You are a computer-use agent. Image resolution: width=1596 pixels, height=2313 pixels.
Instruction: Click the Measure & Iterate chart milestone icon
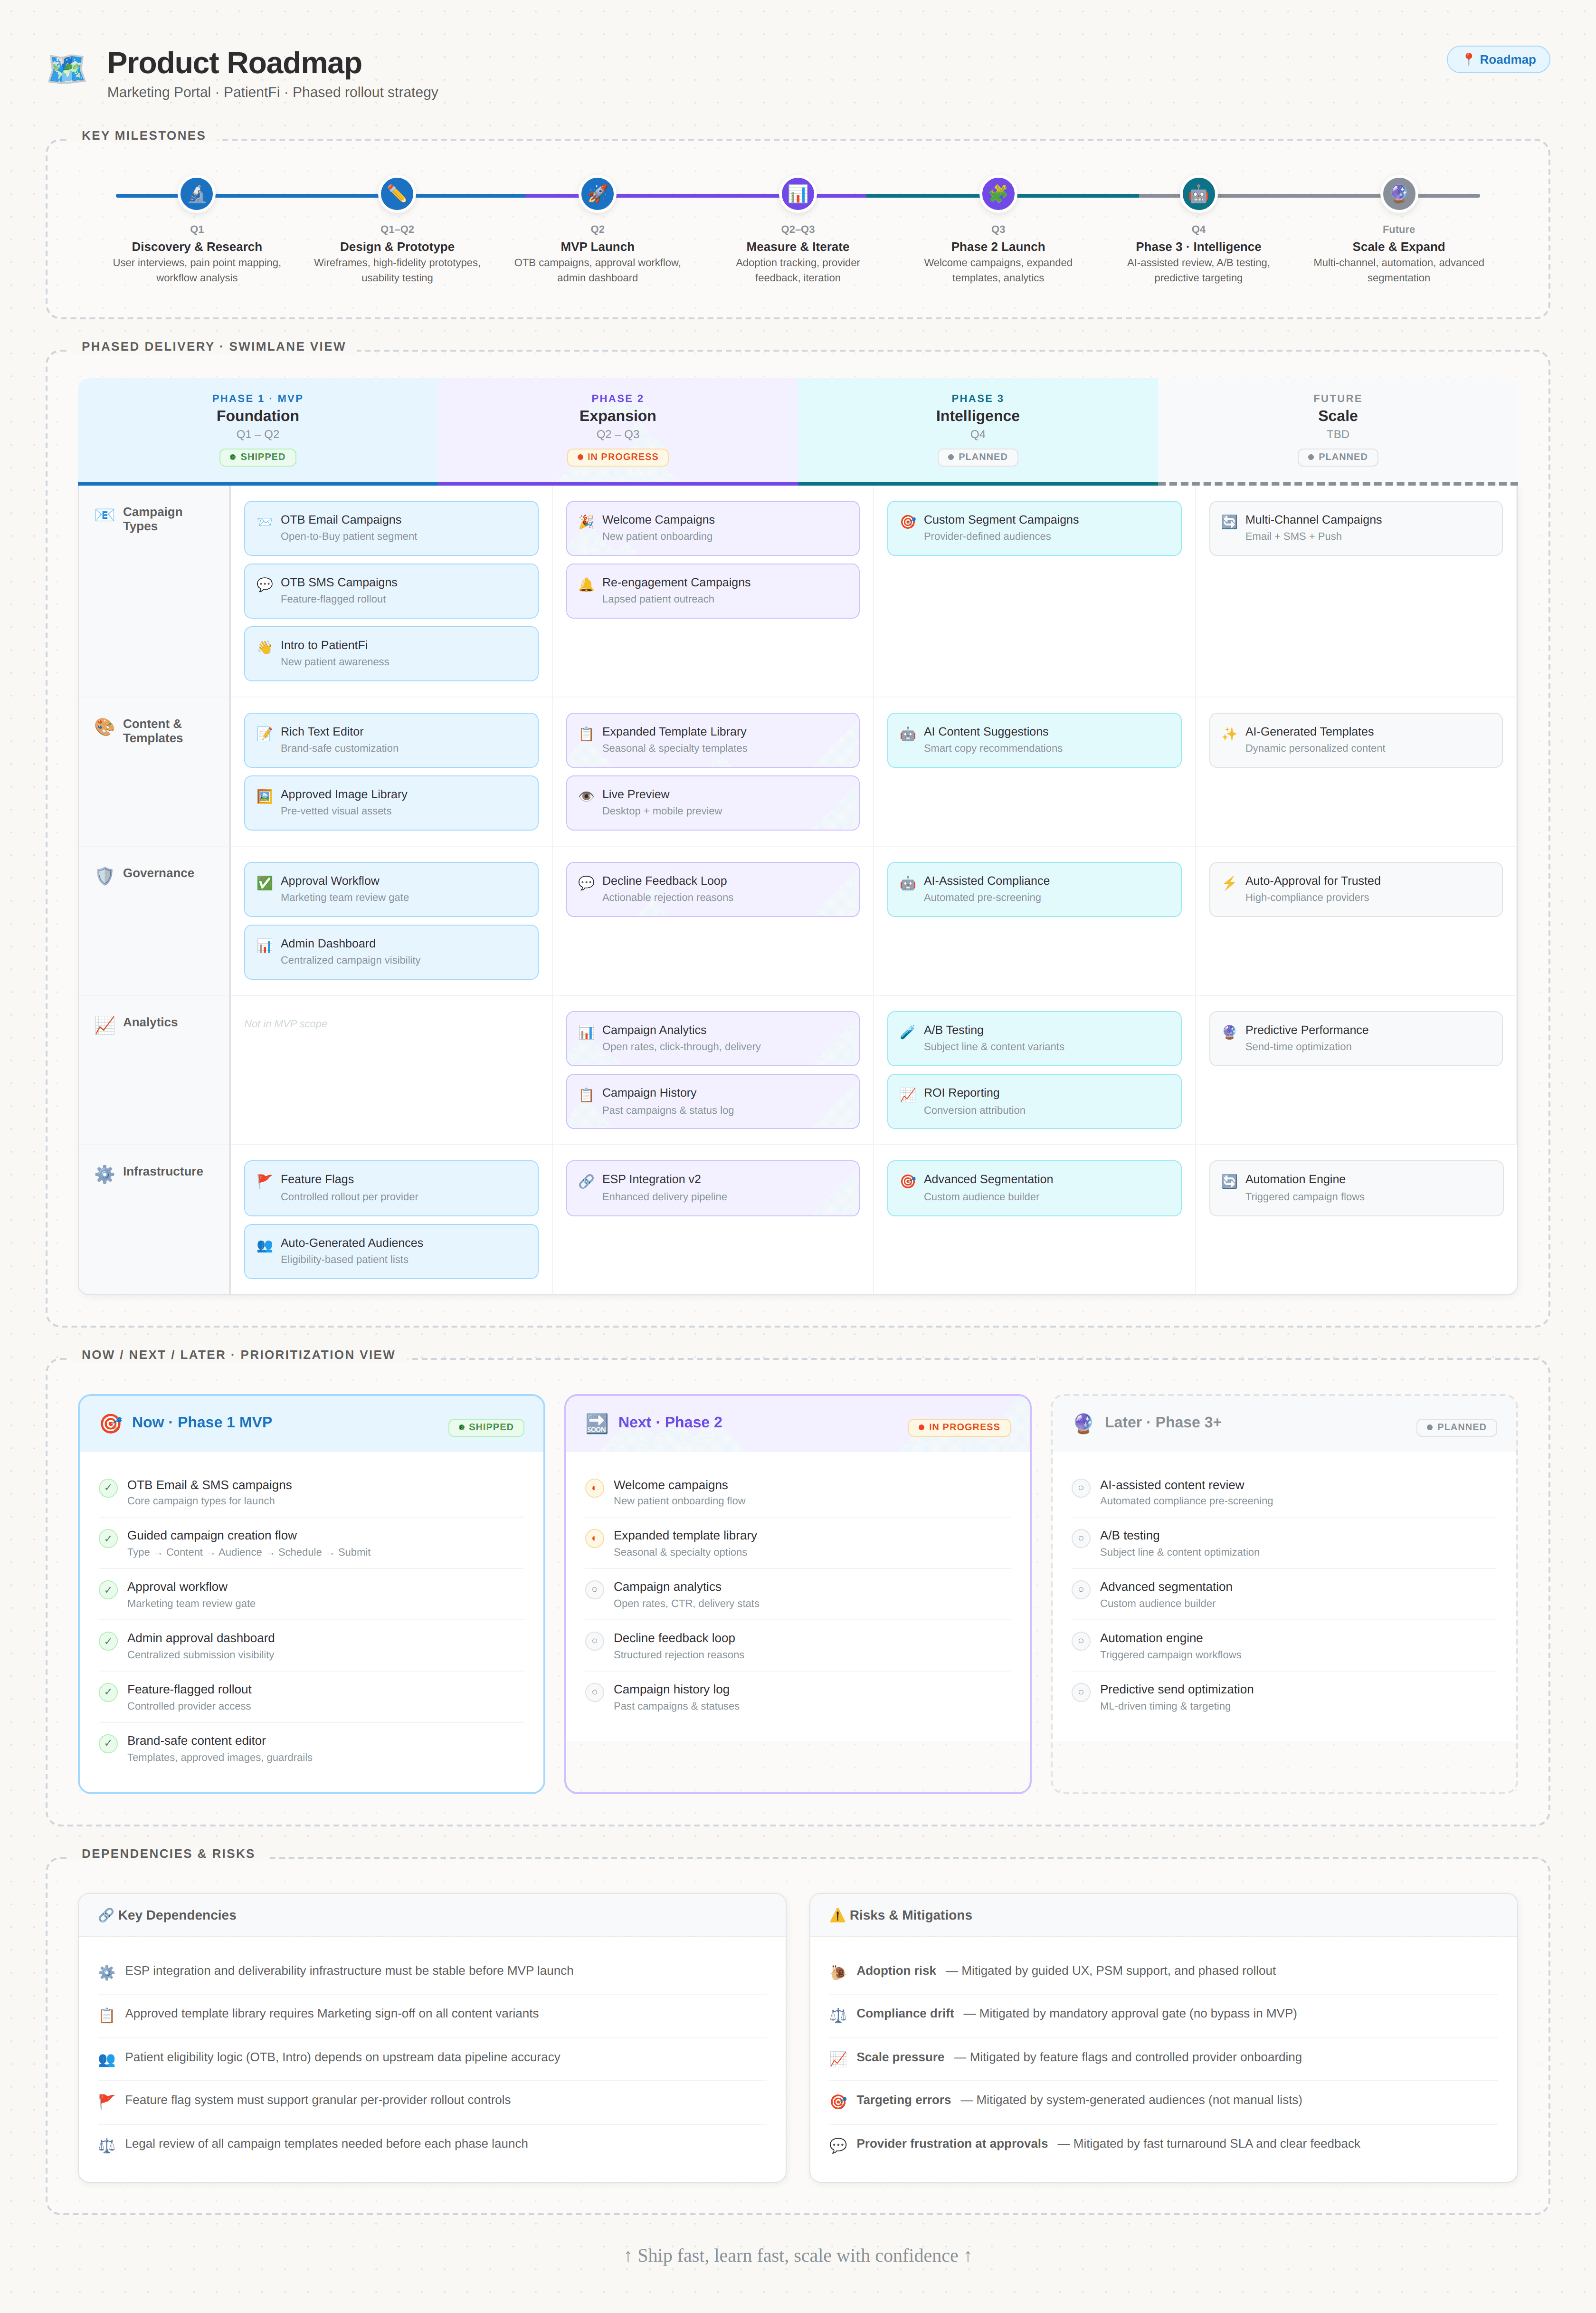(797, 194)
